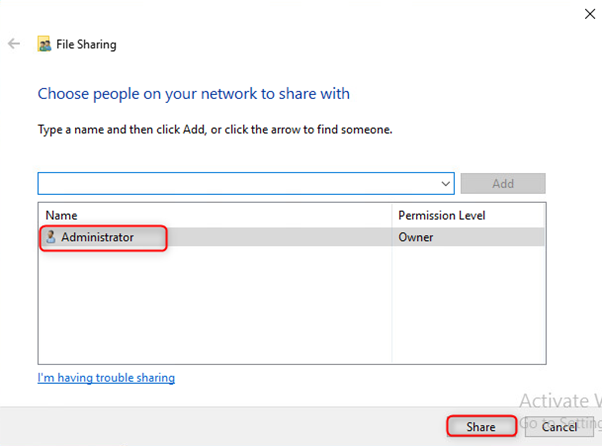Click the Name column header
Viewport: 602px width, 446px height.
[61, 215]
